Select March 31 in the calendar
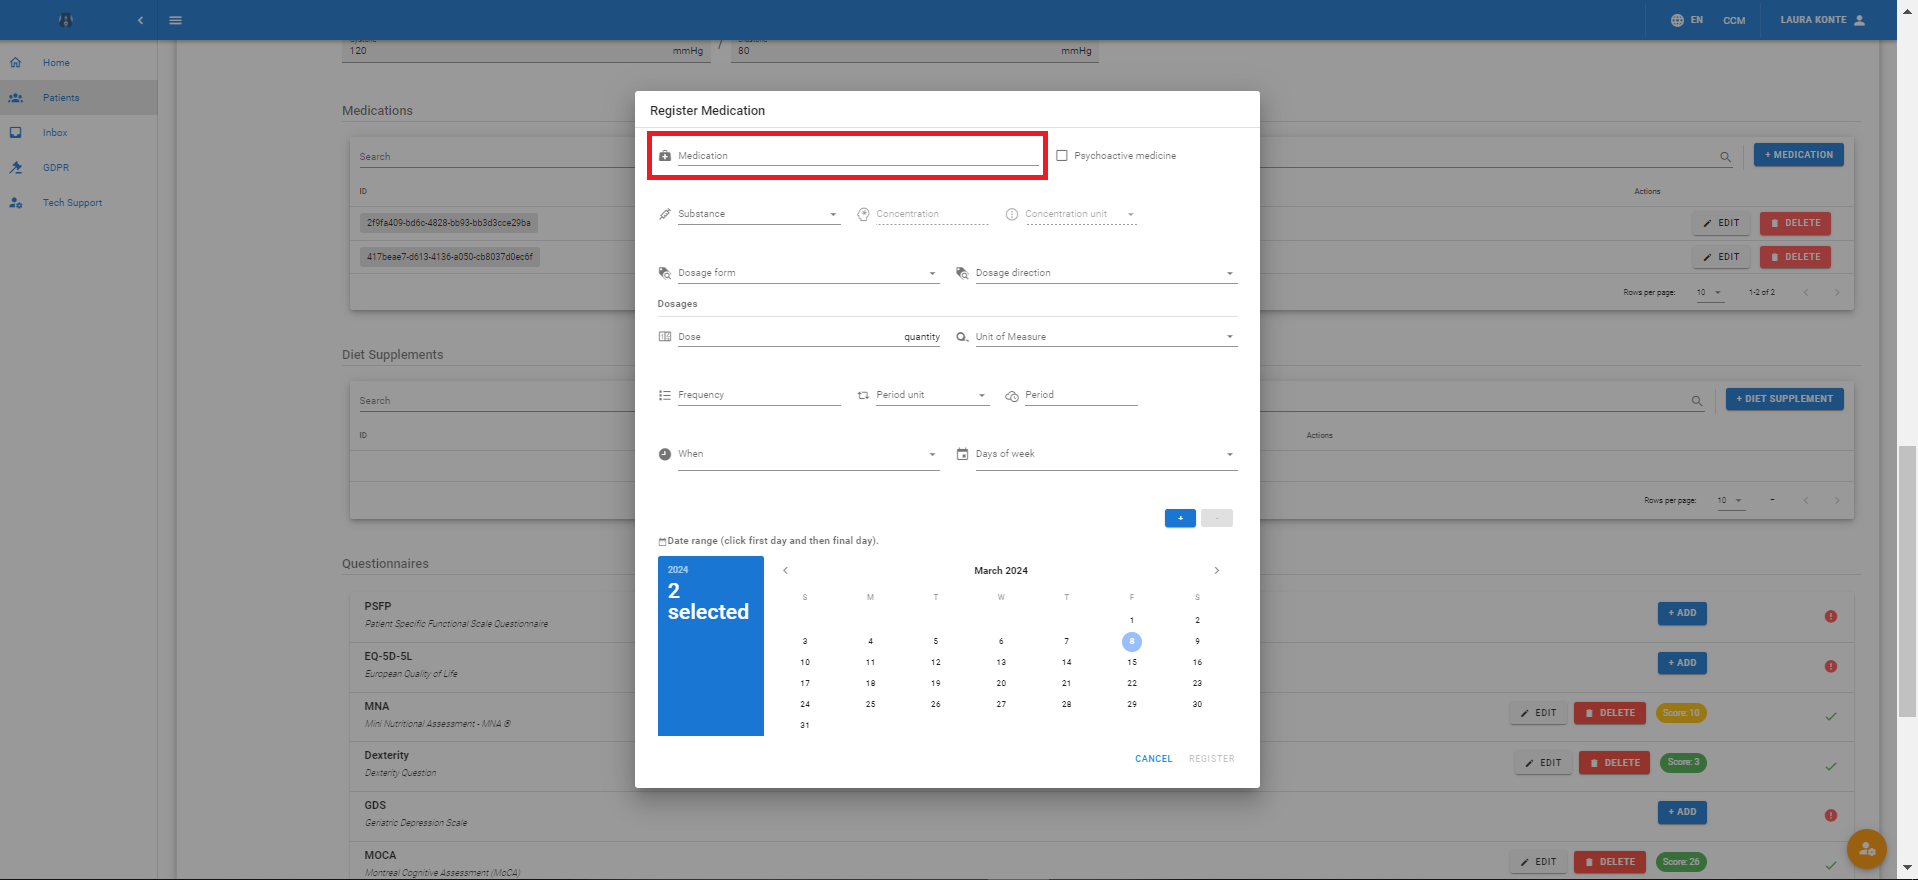1918x880 pixels. [805, 726]
